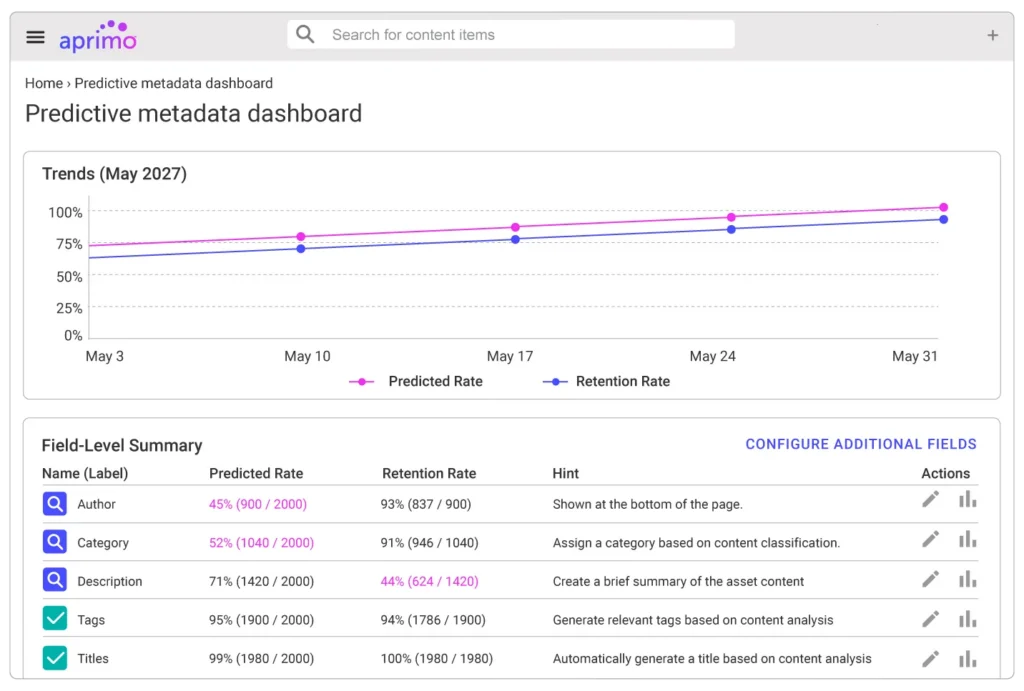Open statistics bar-chart icon for Author
Image resolution: width=1024 pixels, height=691 pixels.
pos(967,498)
